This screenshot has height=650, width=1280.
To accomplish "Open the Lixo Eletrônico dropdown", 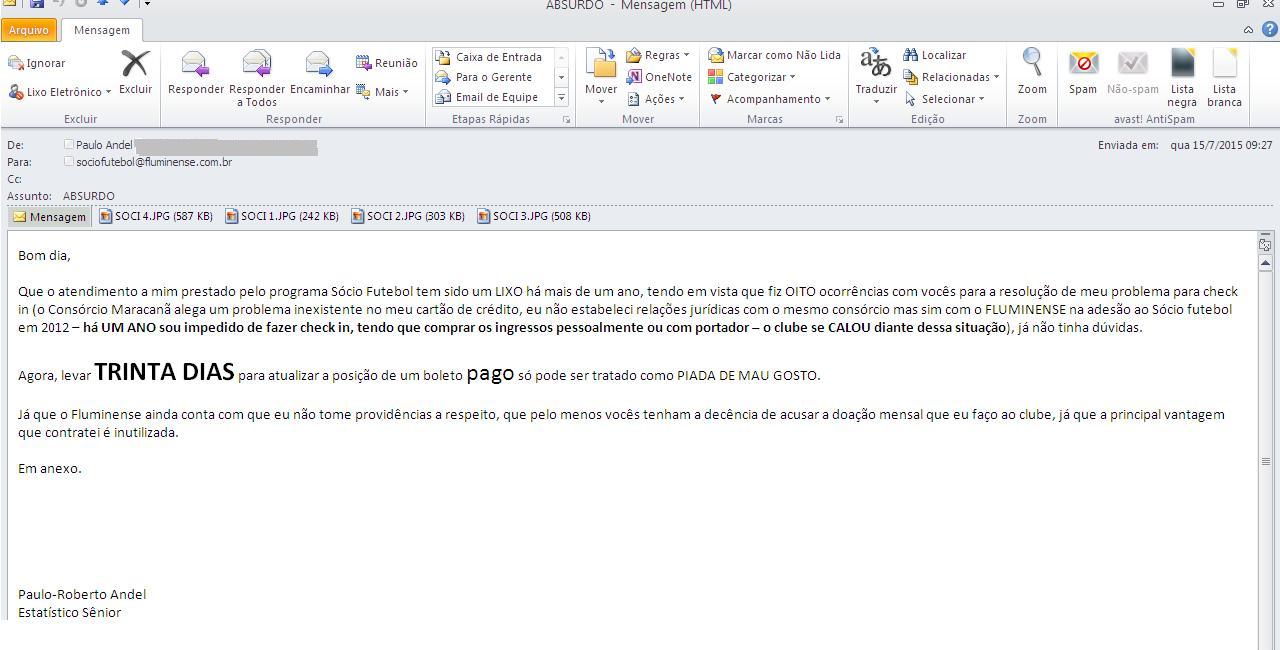I will (x=60, y=92).
